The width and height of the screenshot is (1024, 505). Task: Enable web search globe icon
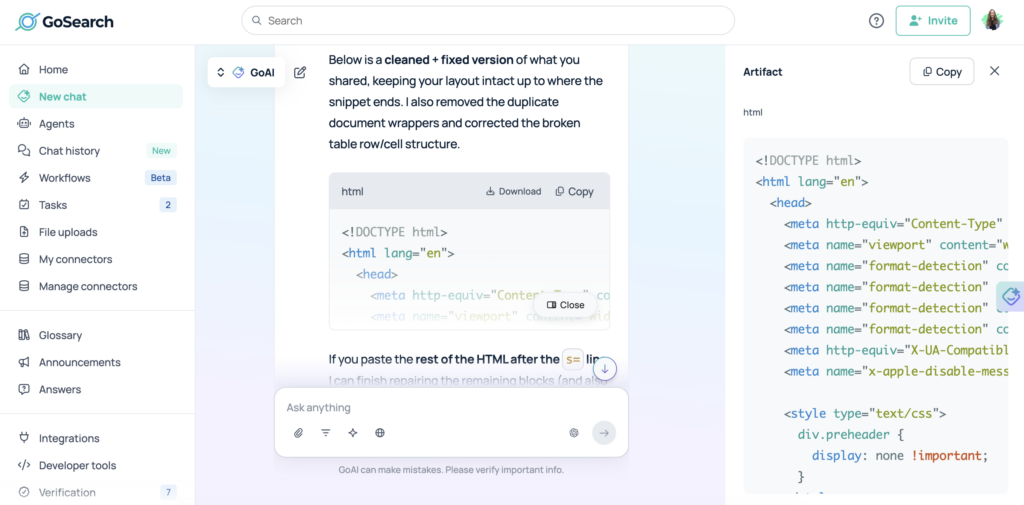380,433
